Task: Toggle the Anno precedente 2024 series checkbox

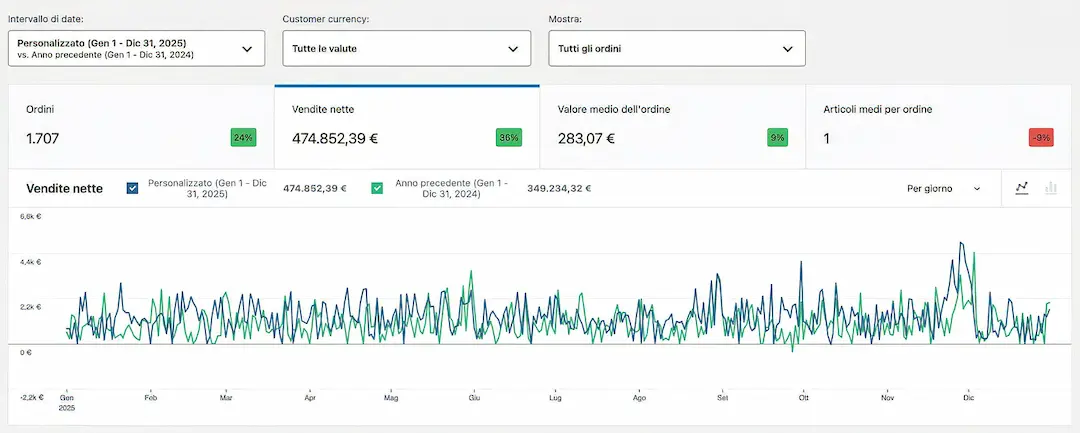Action: [377, 188]
